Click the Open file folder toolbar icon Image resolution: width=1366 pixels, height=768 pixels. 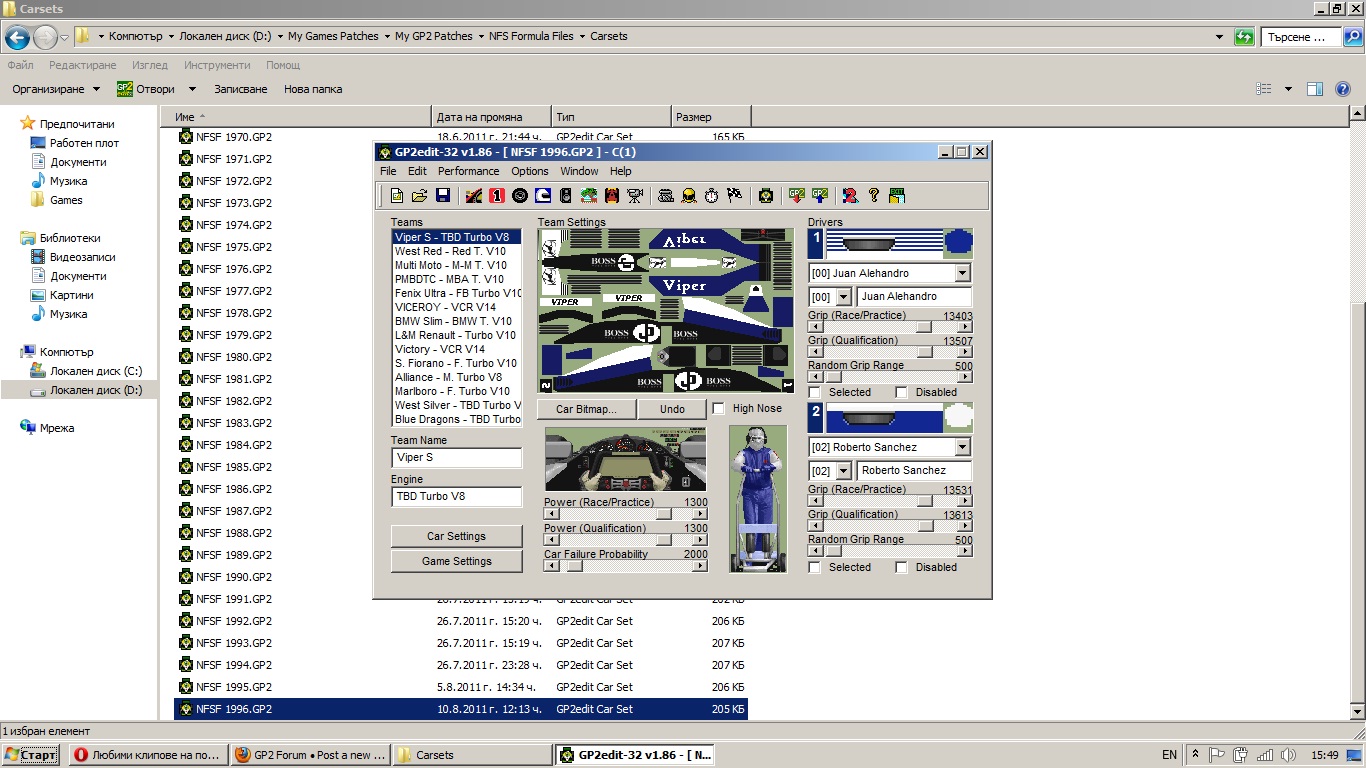tap(420, 196)
